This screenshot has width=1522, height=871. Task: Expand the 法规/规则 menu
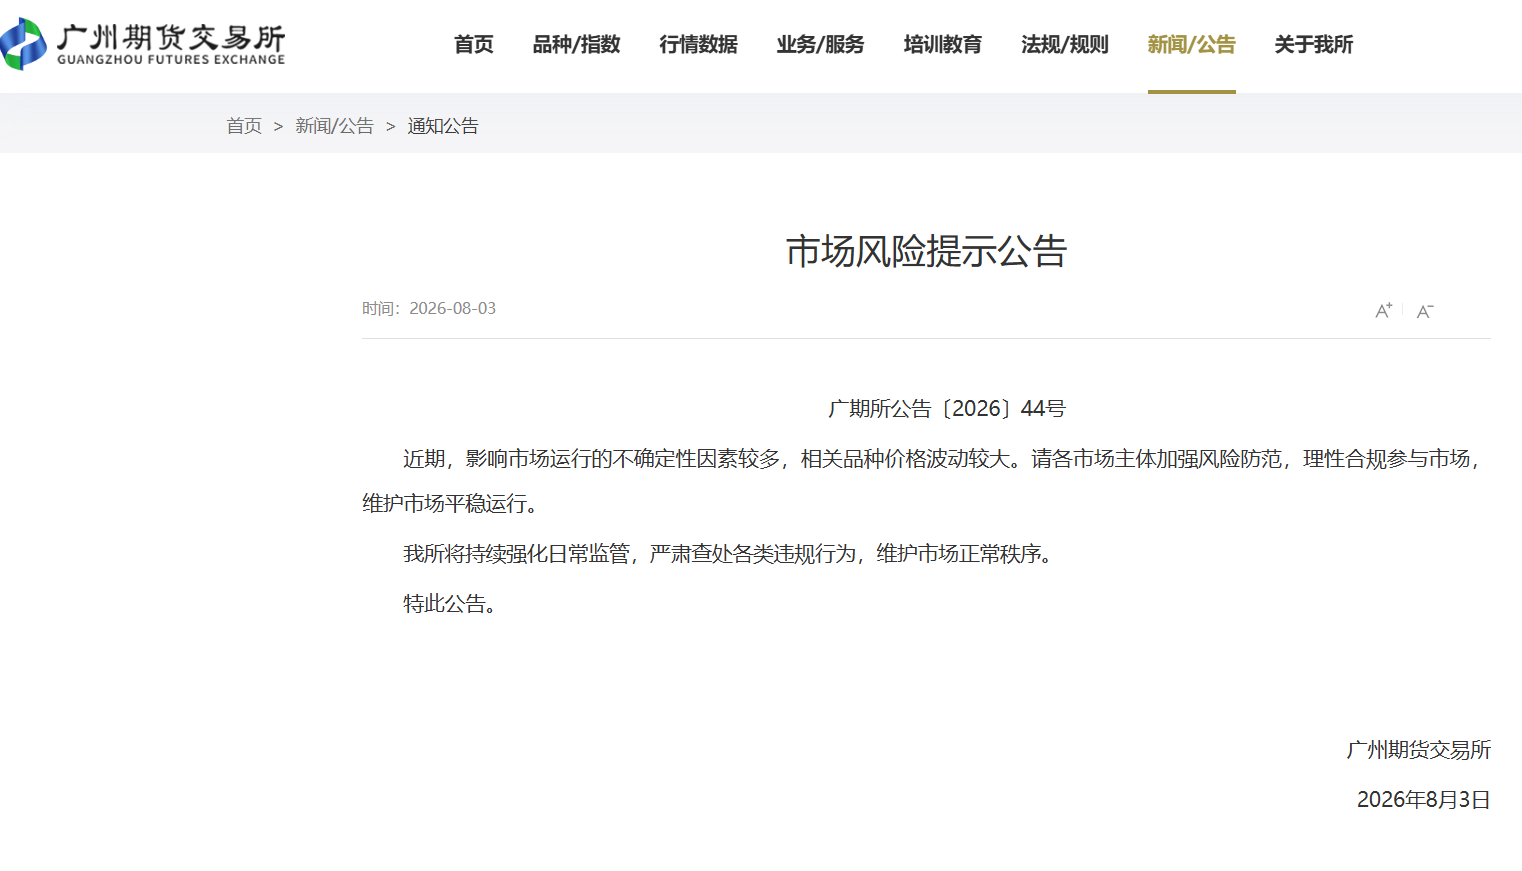click(1065, 44)
